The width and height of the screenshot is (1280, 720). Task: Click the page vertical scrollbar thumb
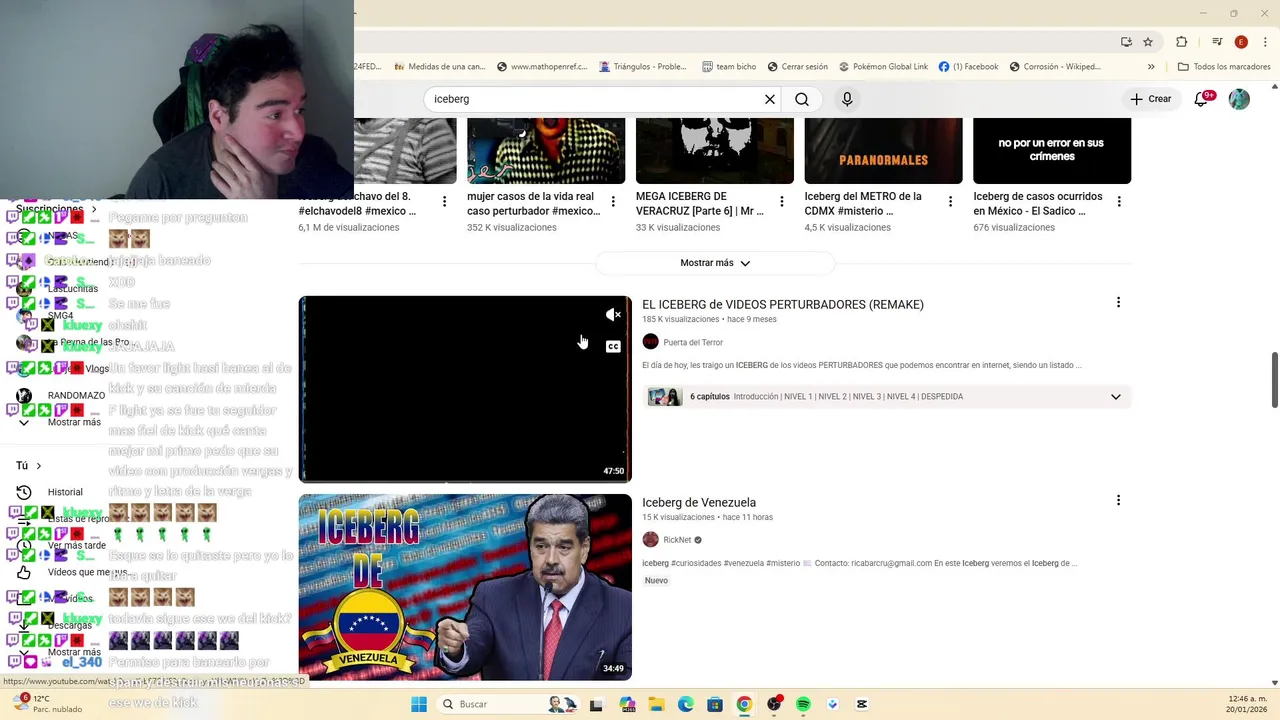[1274, 379]
